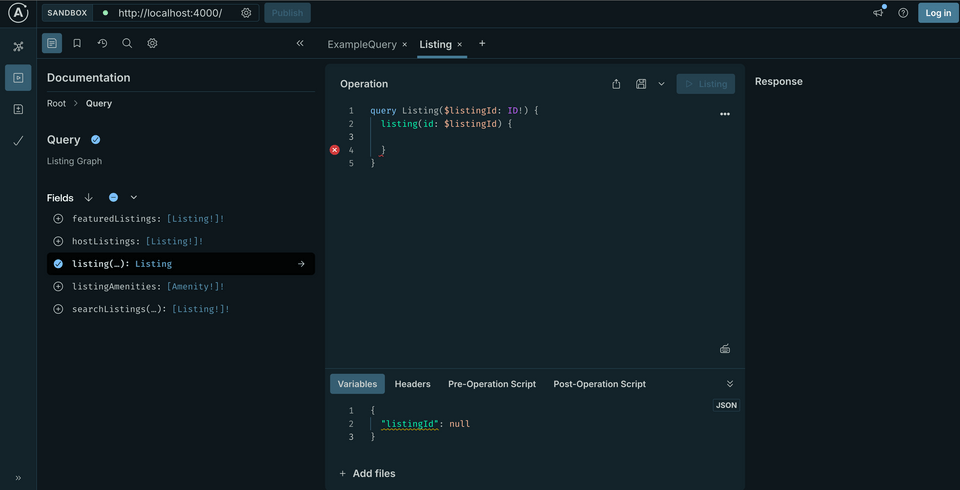Viewport: 960px width, 490px height.
Task: Add a new operation tab
Action: pyautogui.click(x=482, y=43)
